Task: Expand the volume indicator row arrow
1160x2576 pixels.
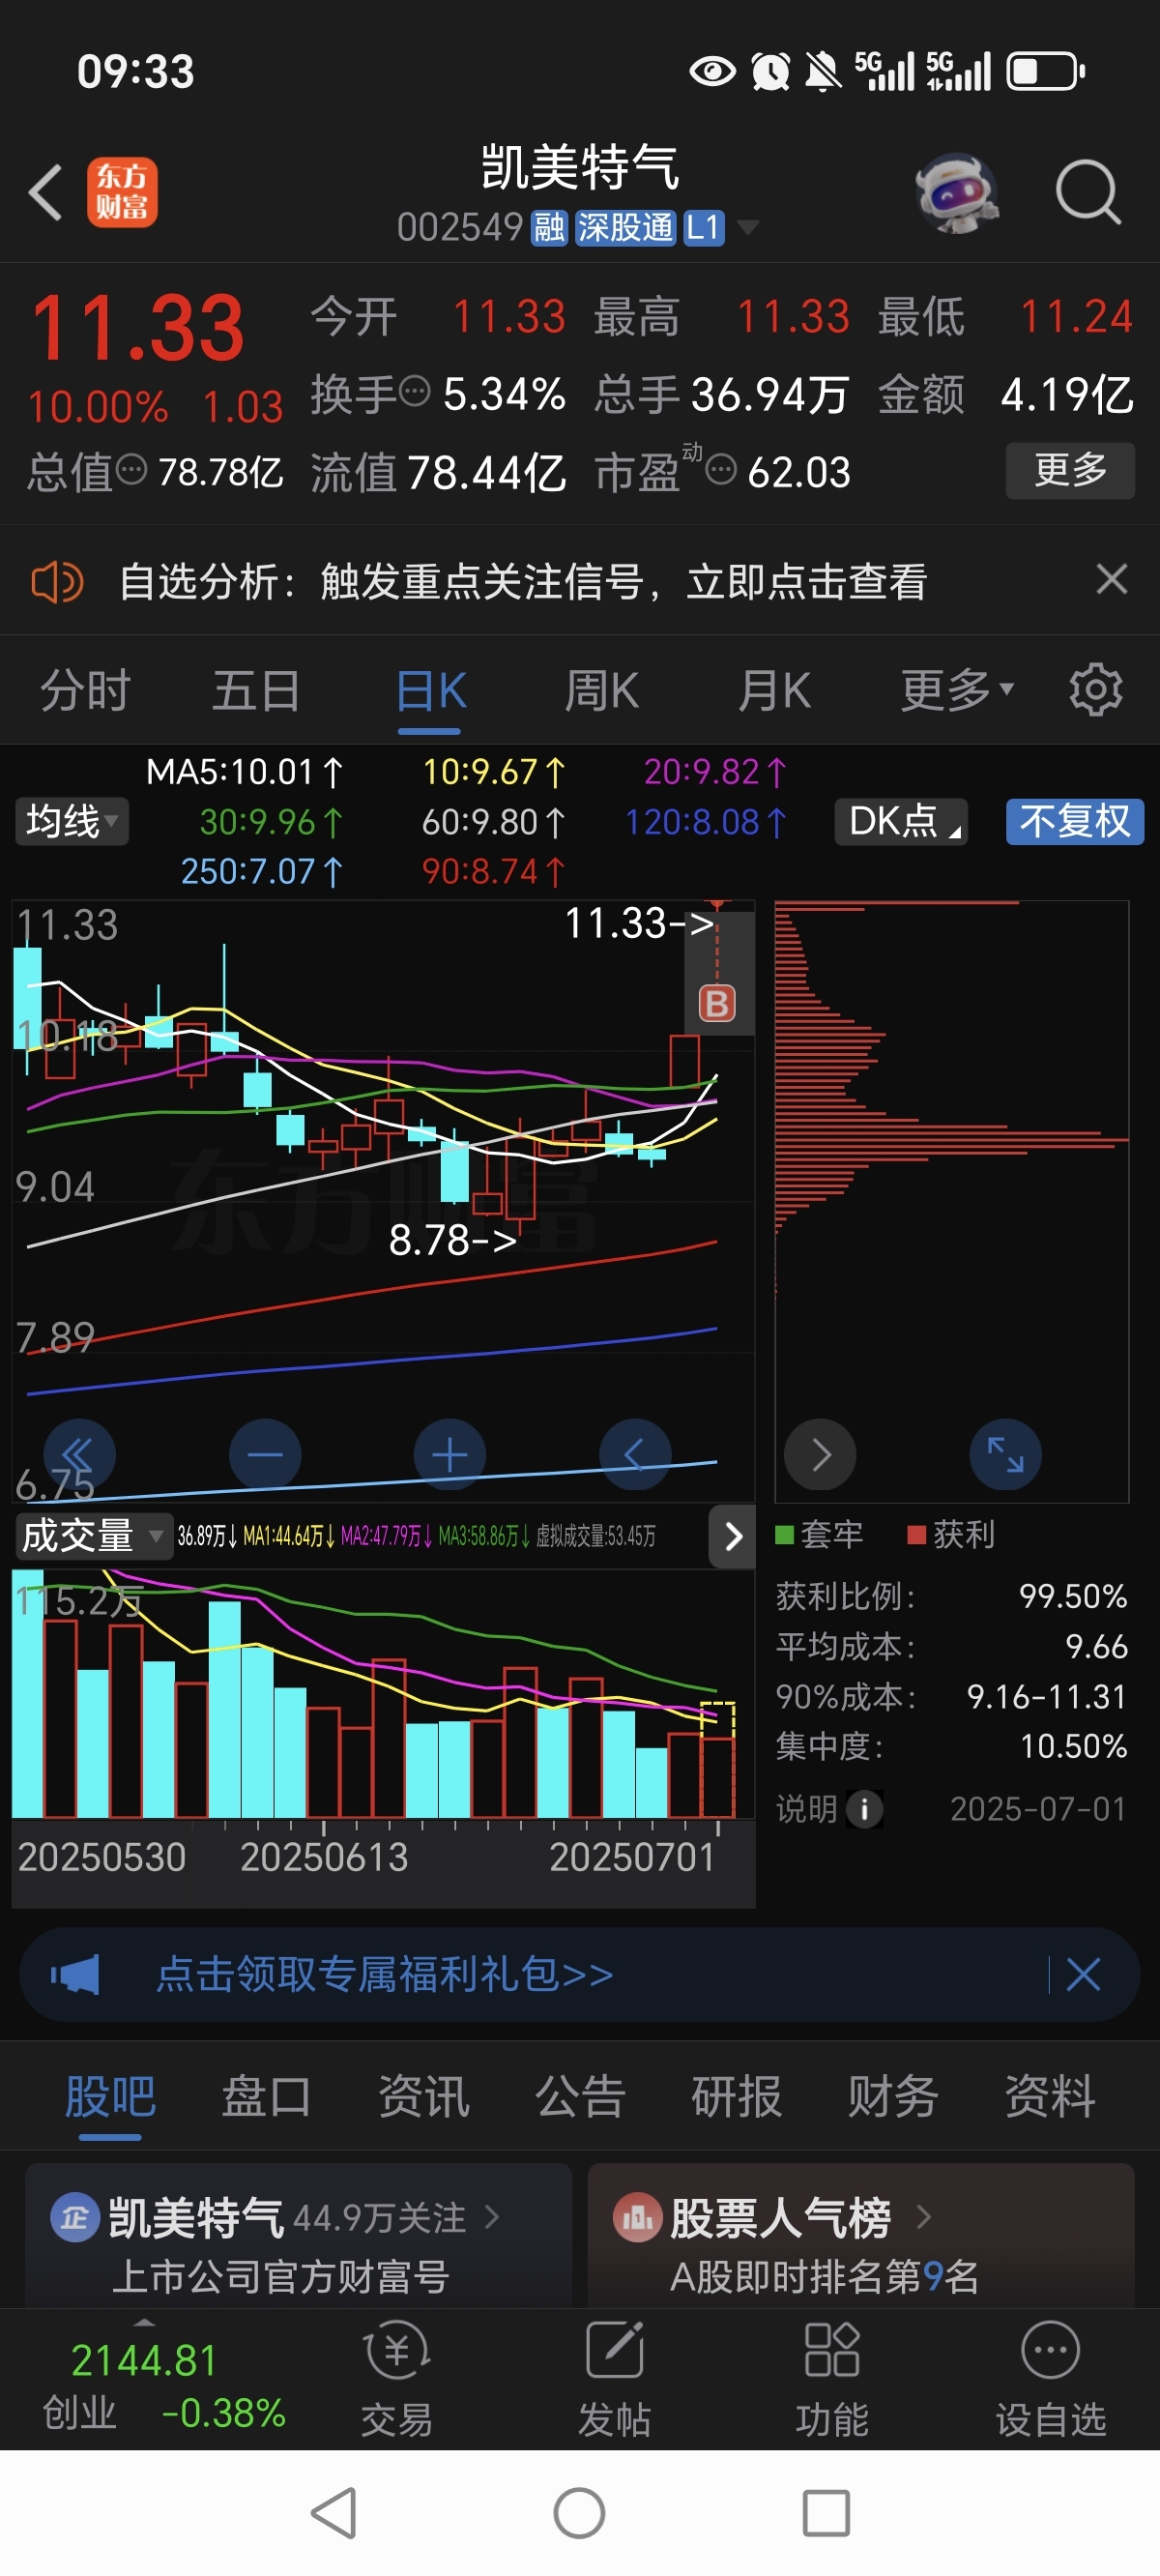Action: (733, 1536)
